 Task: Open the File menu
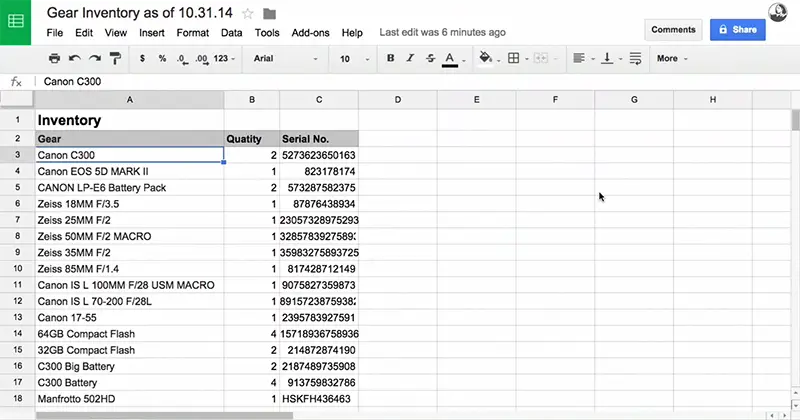coord(55,33)
